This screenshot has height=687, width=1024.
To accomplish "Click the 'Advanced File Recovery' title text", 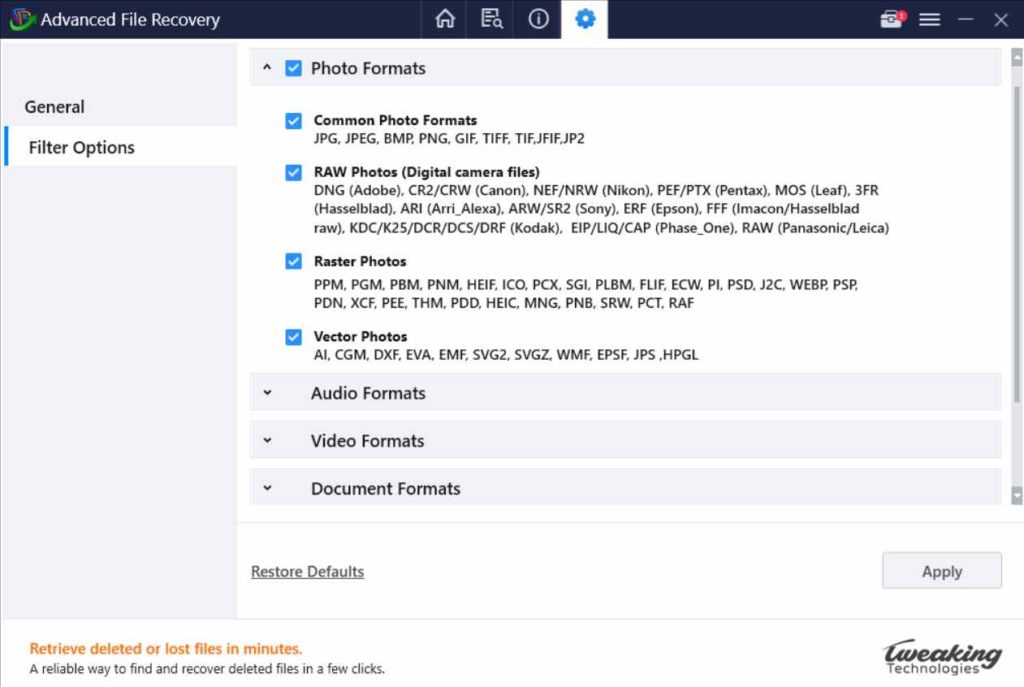I will coord(130,20).
